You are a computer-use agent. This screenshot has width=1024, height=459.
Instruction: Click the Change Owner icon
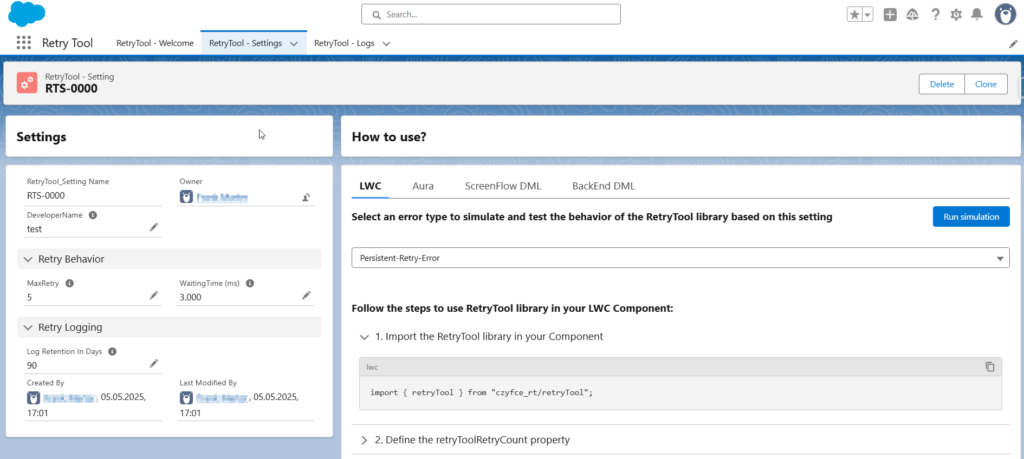(x=306, y=197)
